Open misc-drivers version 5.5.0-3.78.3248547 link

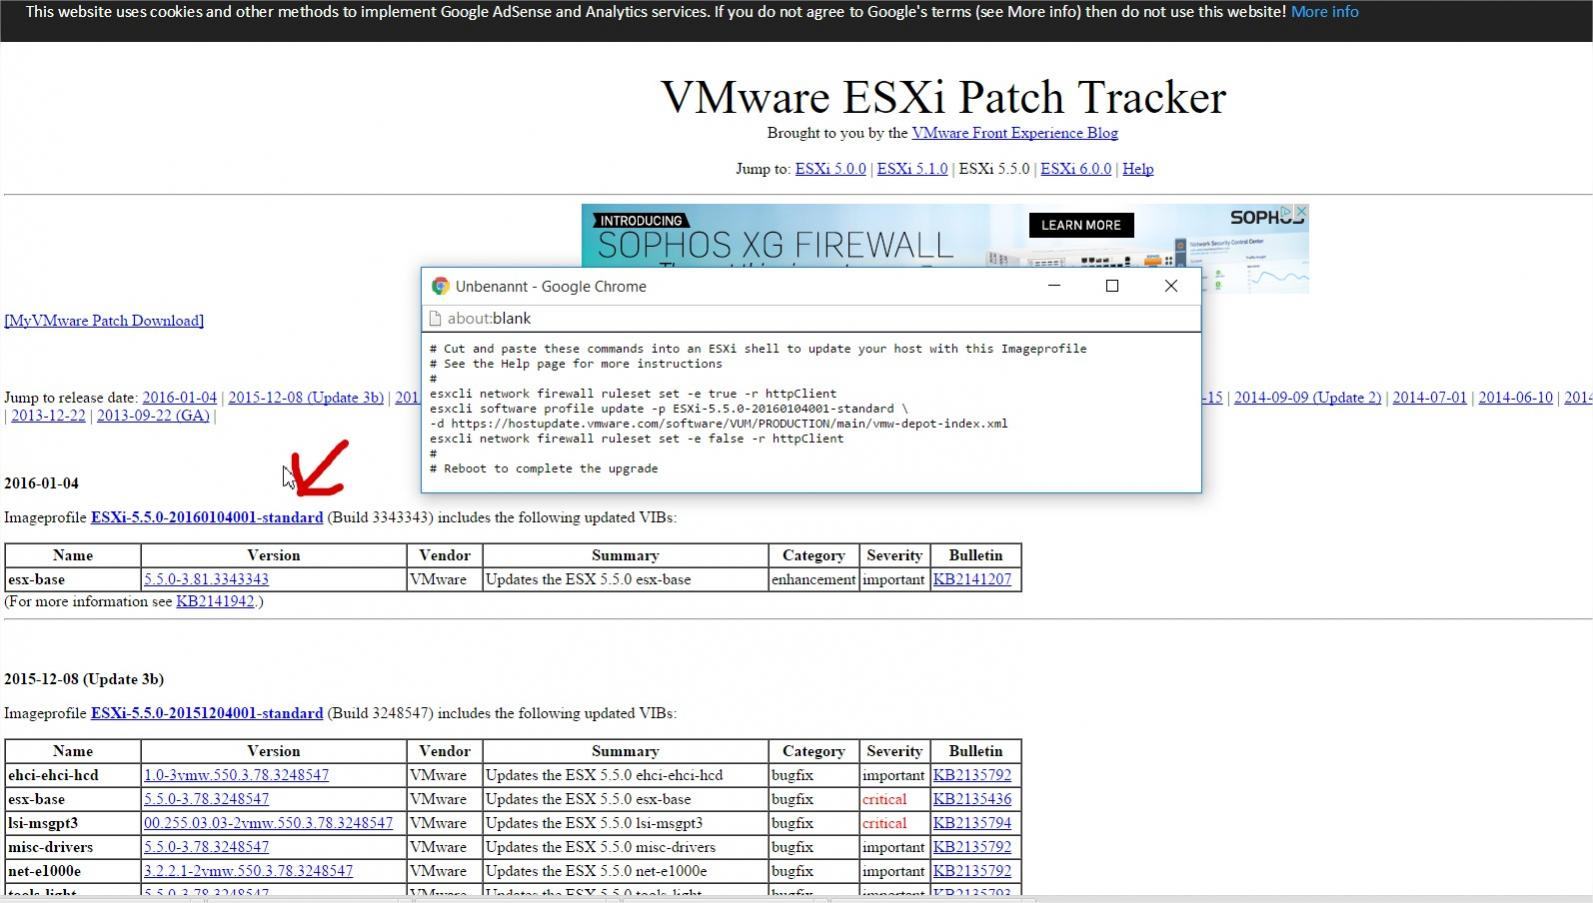[x=206, y=848]
